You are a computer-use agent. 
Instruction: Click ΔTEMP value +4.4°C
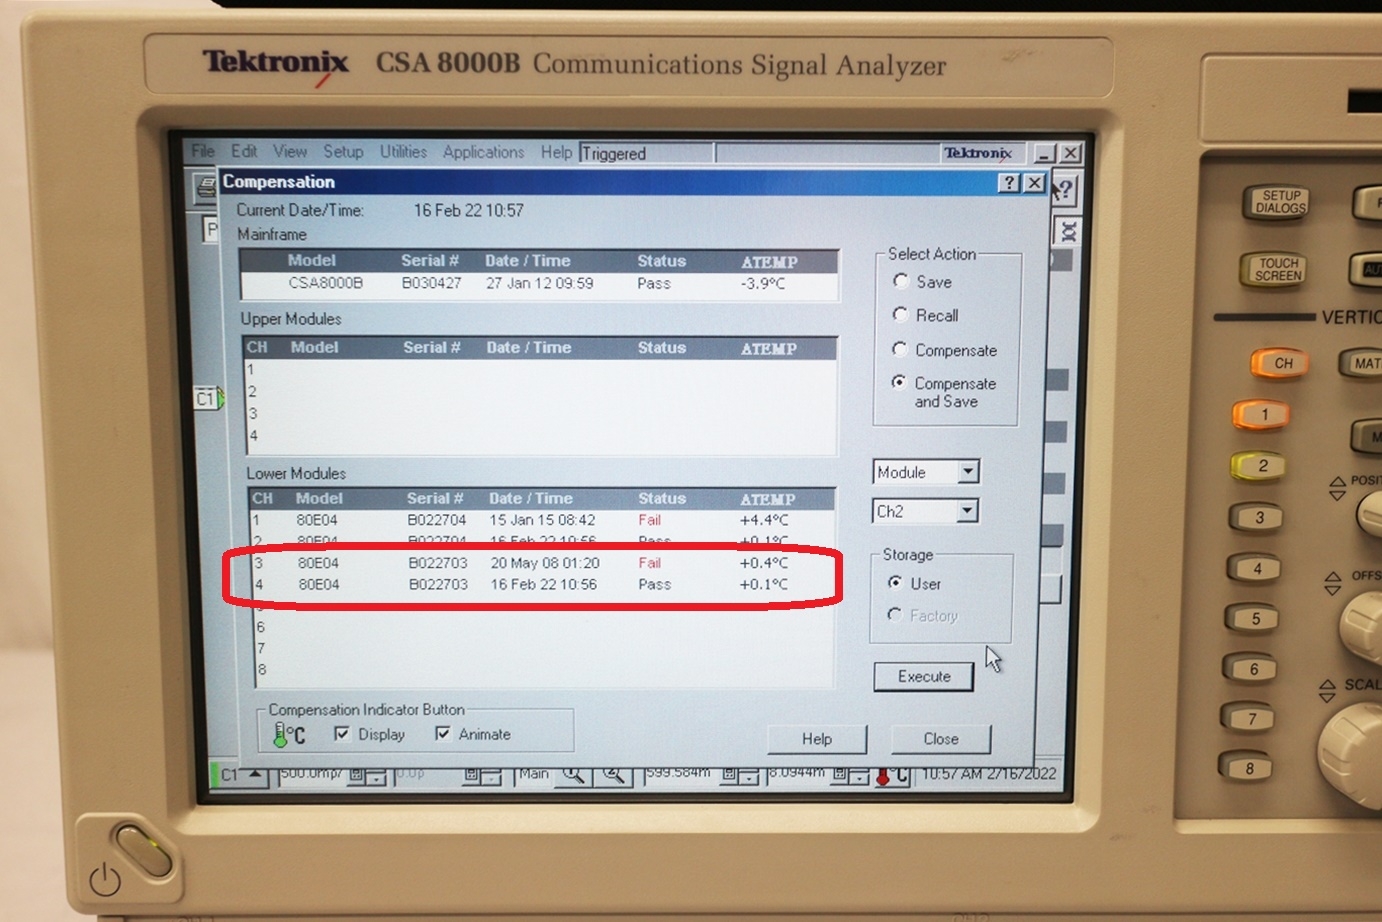[764, 520]
